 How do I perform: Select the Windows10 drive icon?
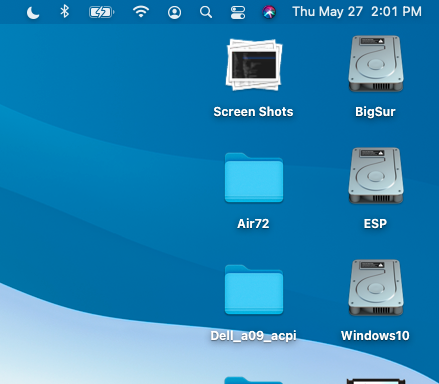pyautogui.click(x=376, y=288)
